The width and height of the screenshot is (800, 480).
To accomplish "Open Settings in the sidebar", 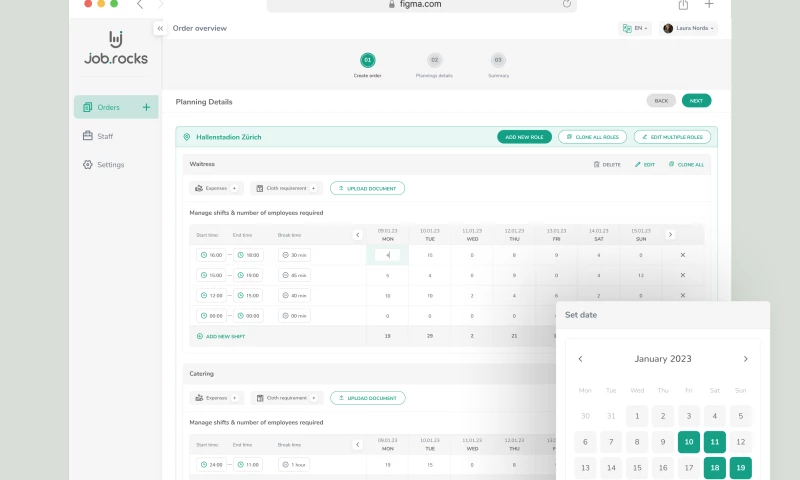I will click(x=104, y=165).
